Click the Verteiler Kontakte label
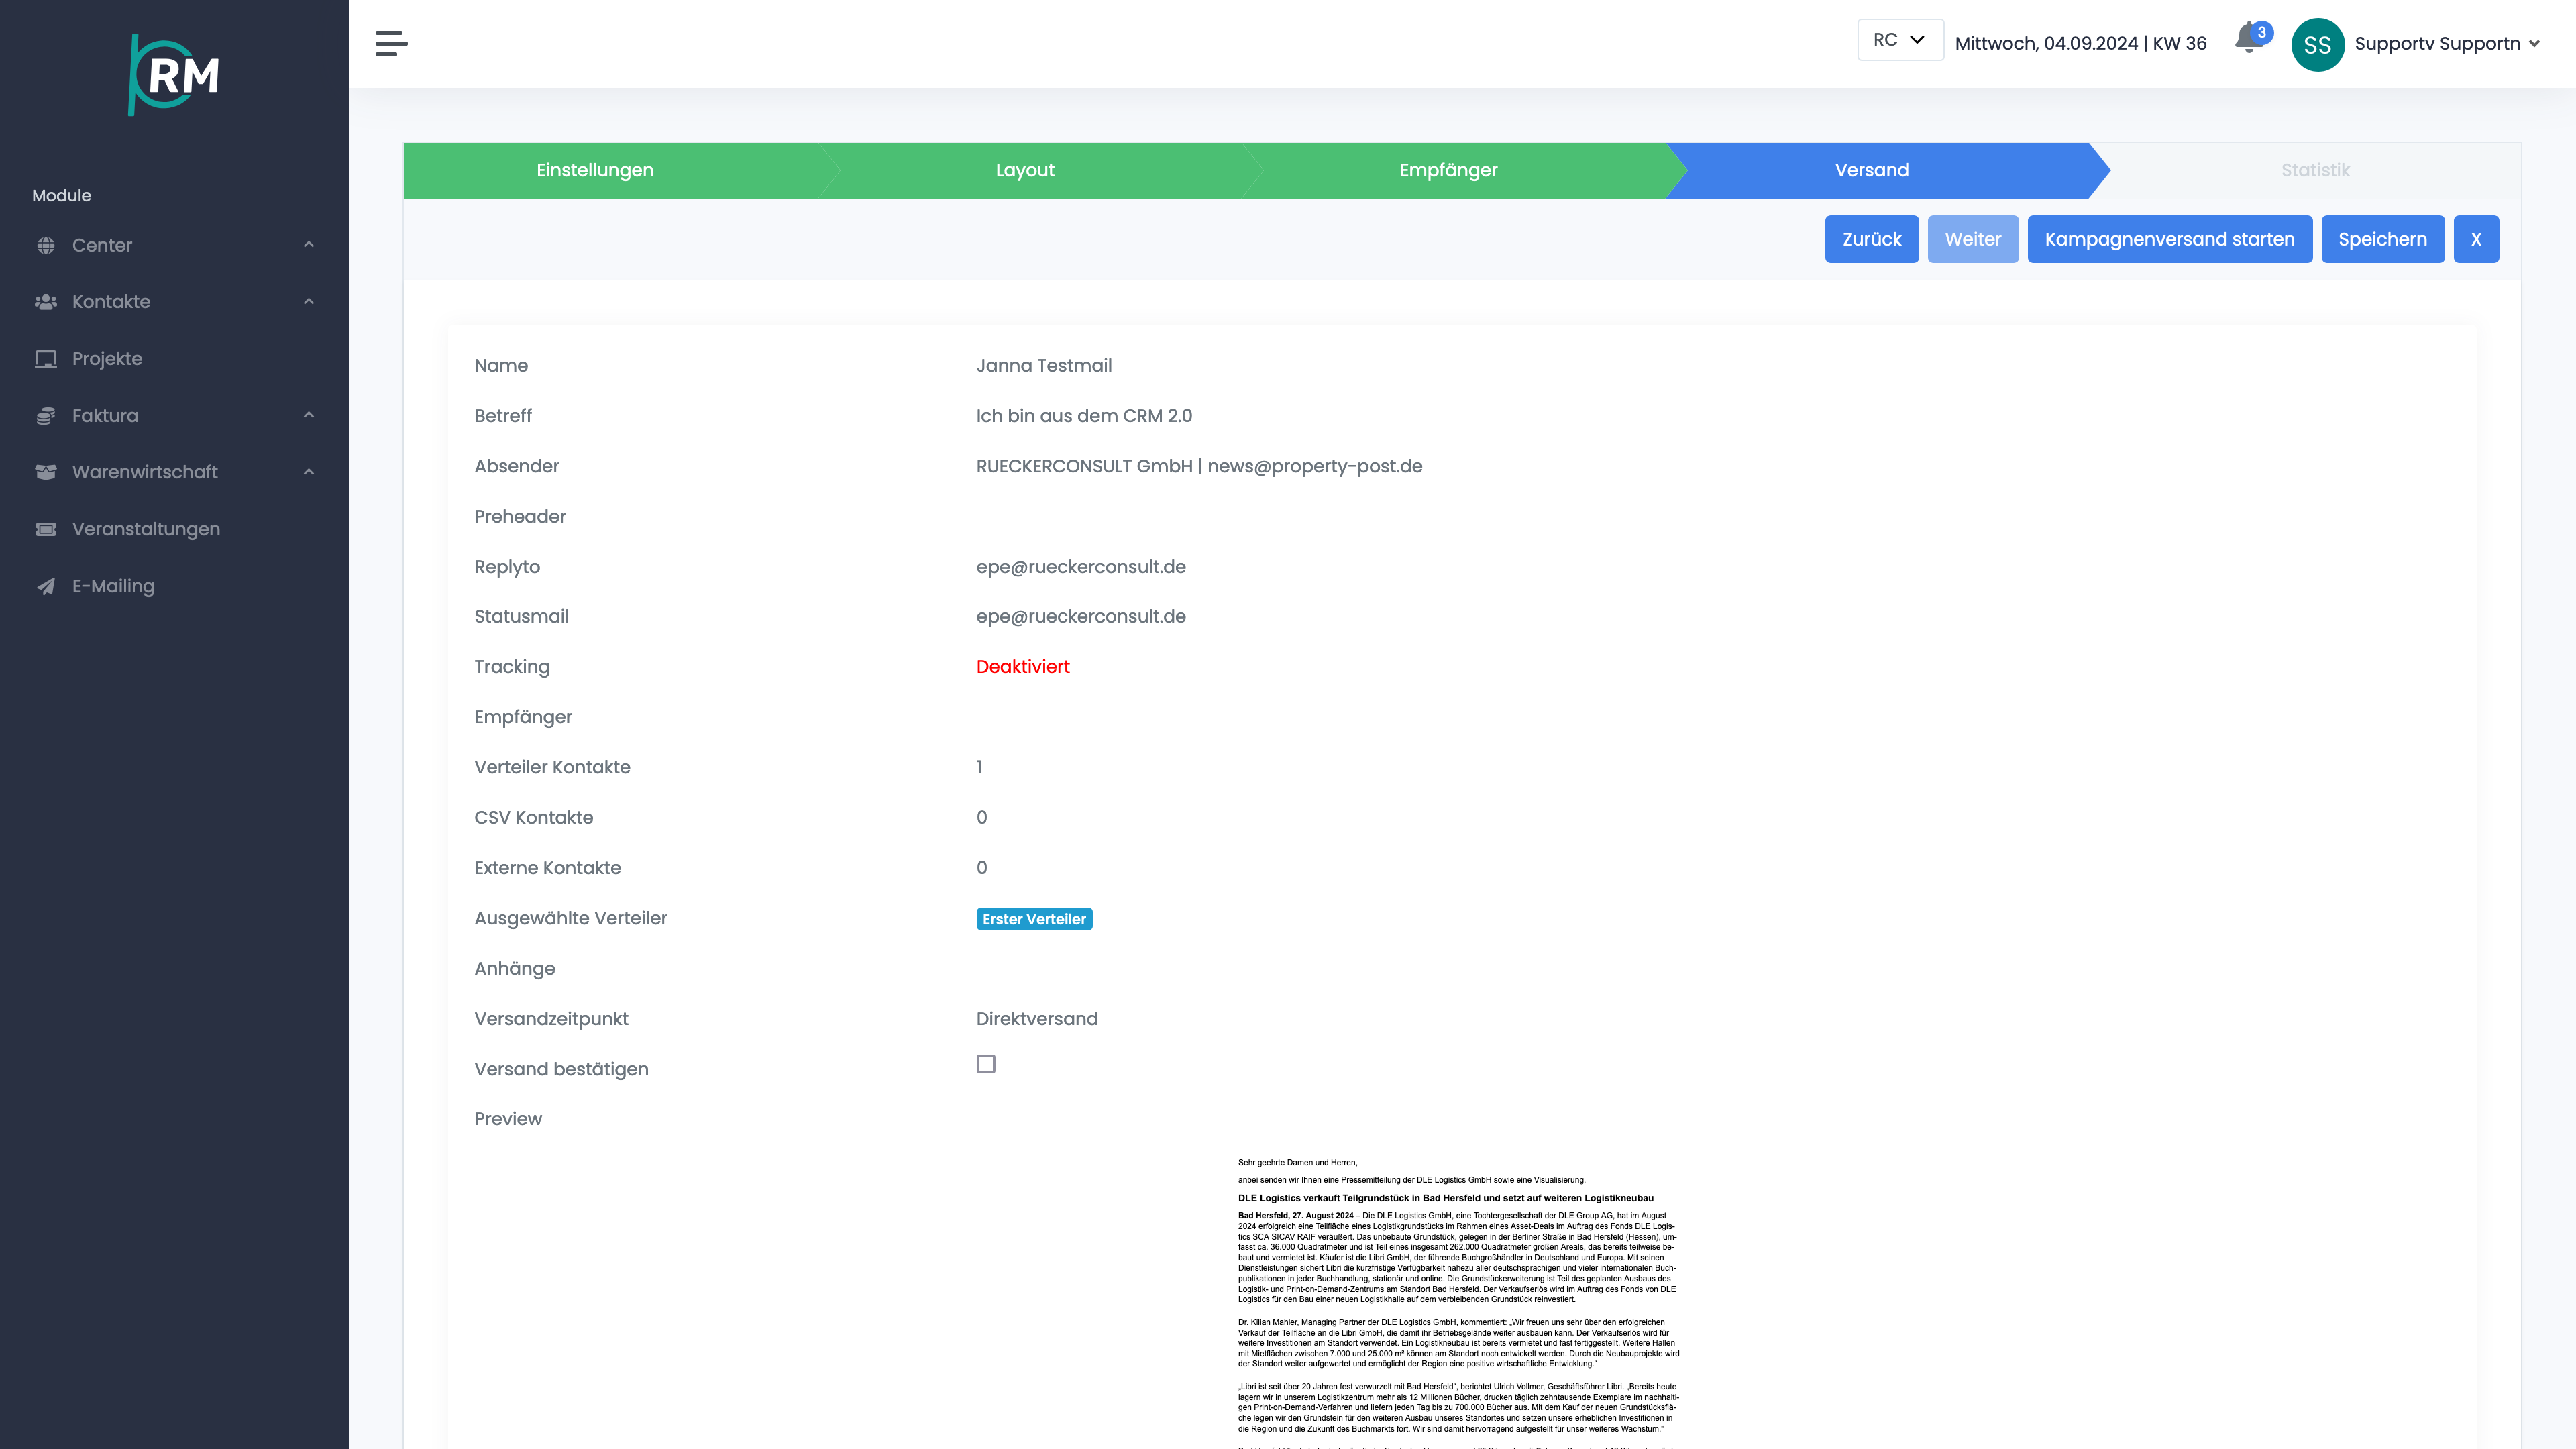Screen dimensions: 2576x1449 click(552, 768)
